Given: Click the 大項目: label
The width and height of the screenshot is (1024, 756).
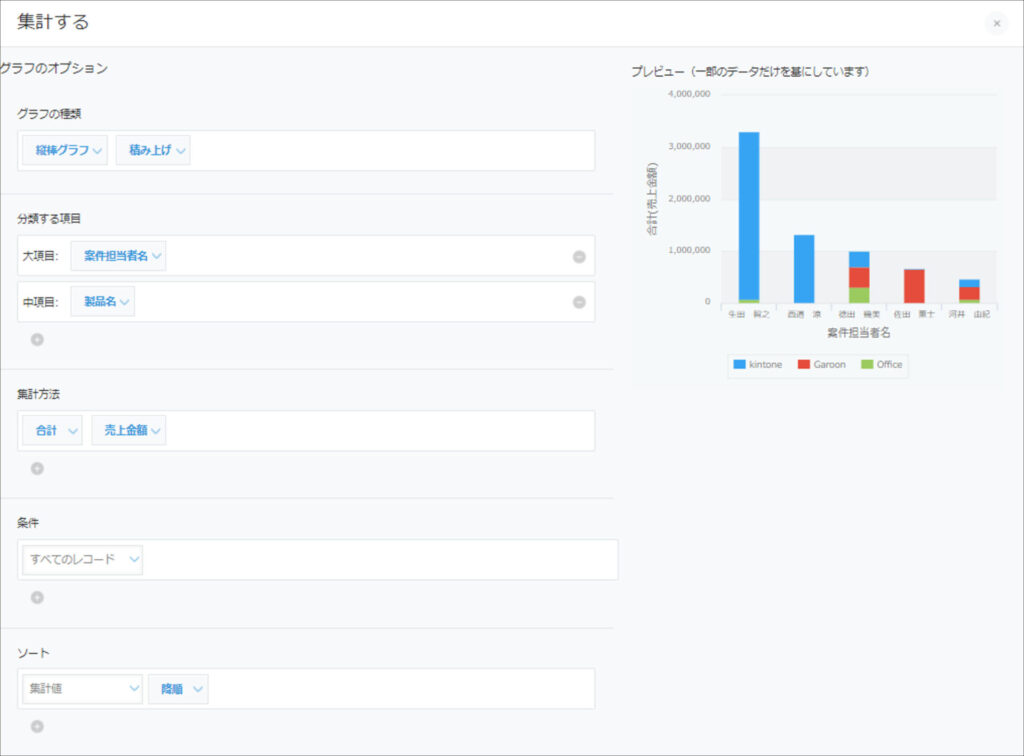Looking at the screenshot, I should point(40,256).
